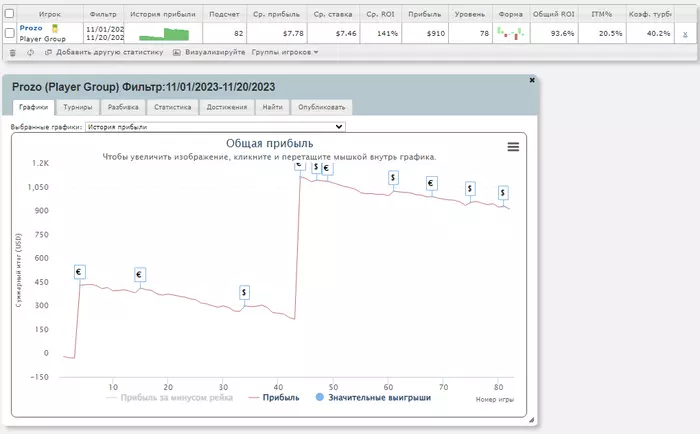The width and height of the screenshot is (700, 434).
Task: Click the Добавить другую статистику button
Action: click(104, 52)
